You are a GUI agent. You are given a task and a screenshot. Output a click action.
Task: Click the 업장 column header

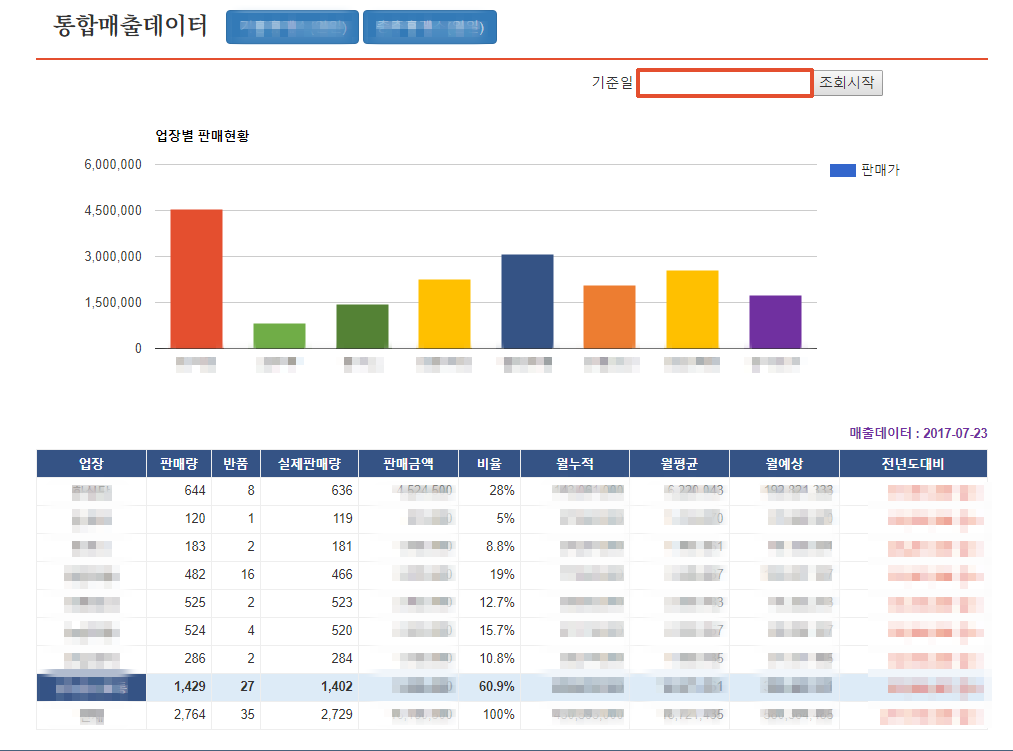[91, 464]
